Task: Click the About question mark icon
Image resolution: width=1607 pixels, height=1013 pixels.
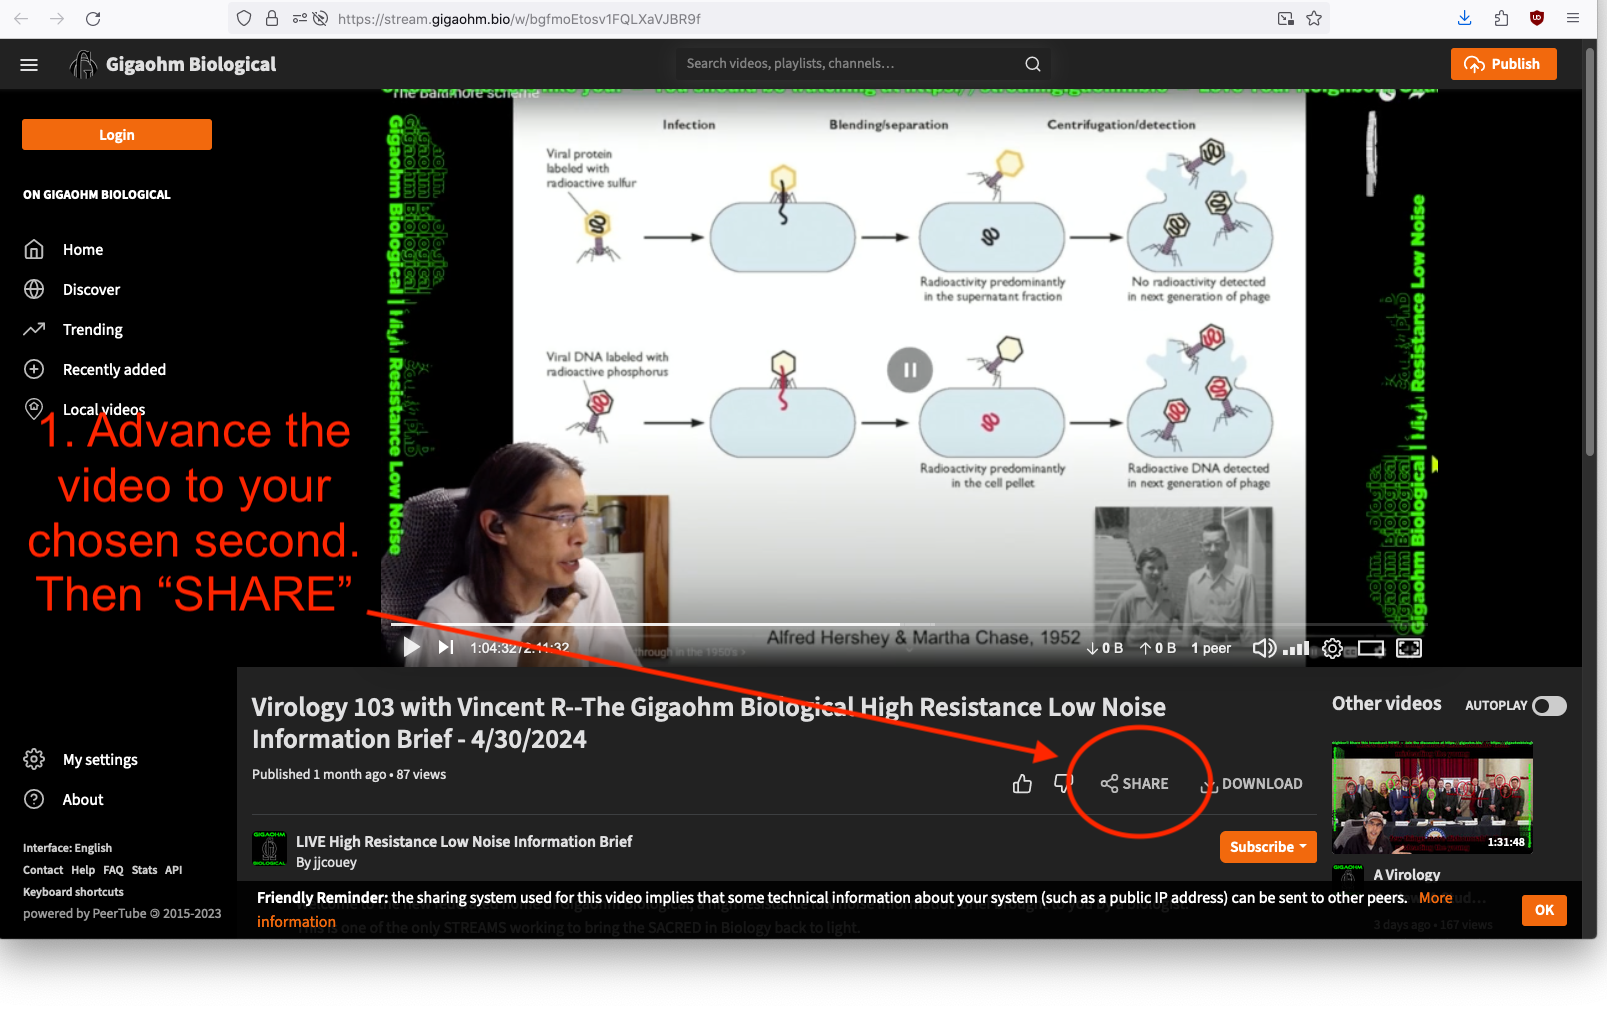Action: [x=34, y=799]
